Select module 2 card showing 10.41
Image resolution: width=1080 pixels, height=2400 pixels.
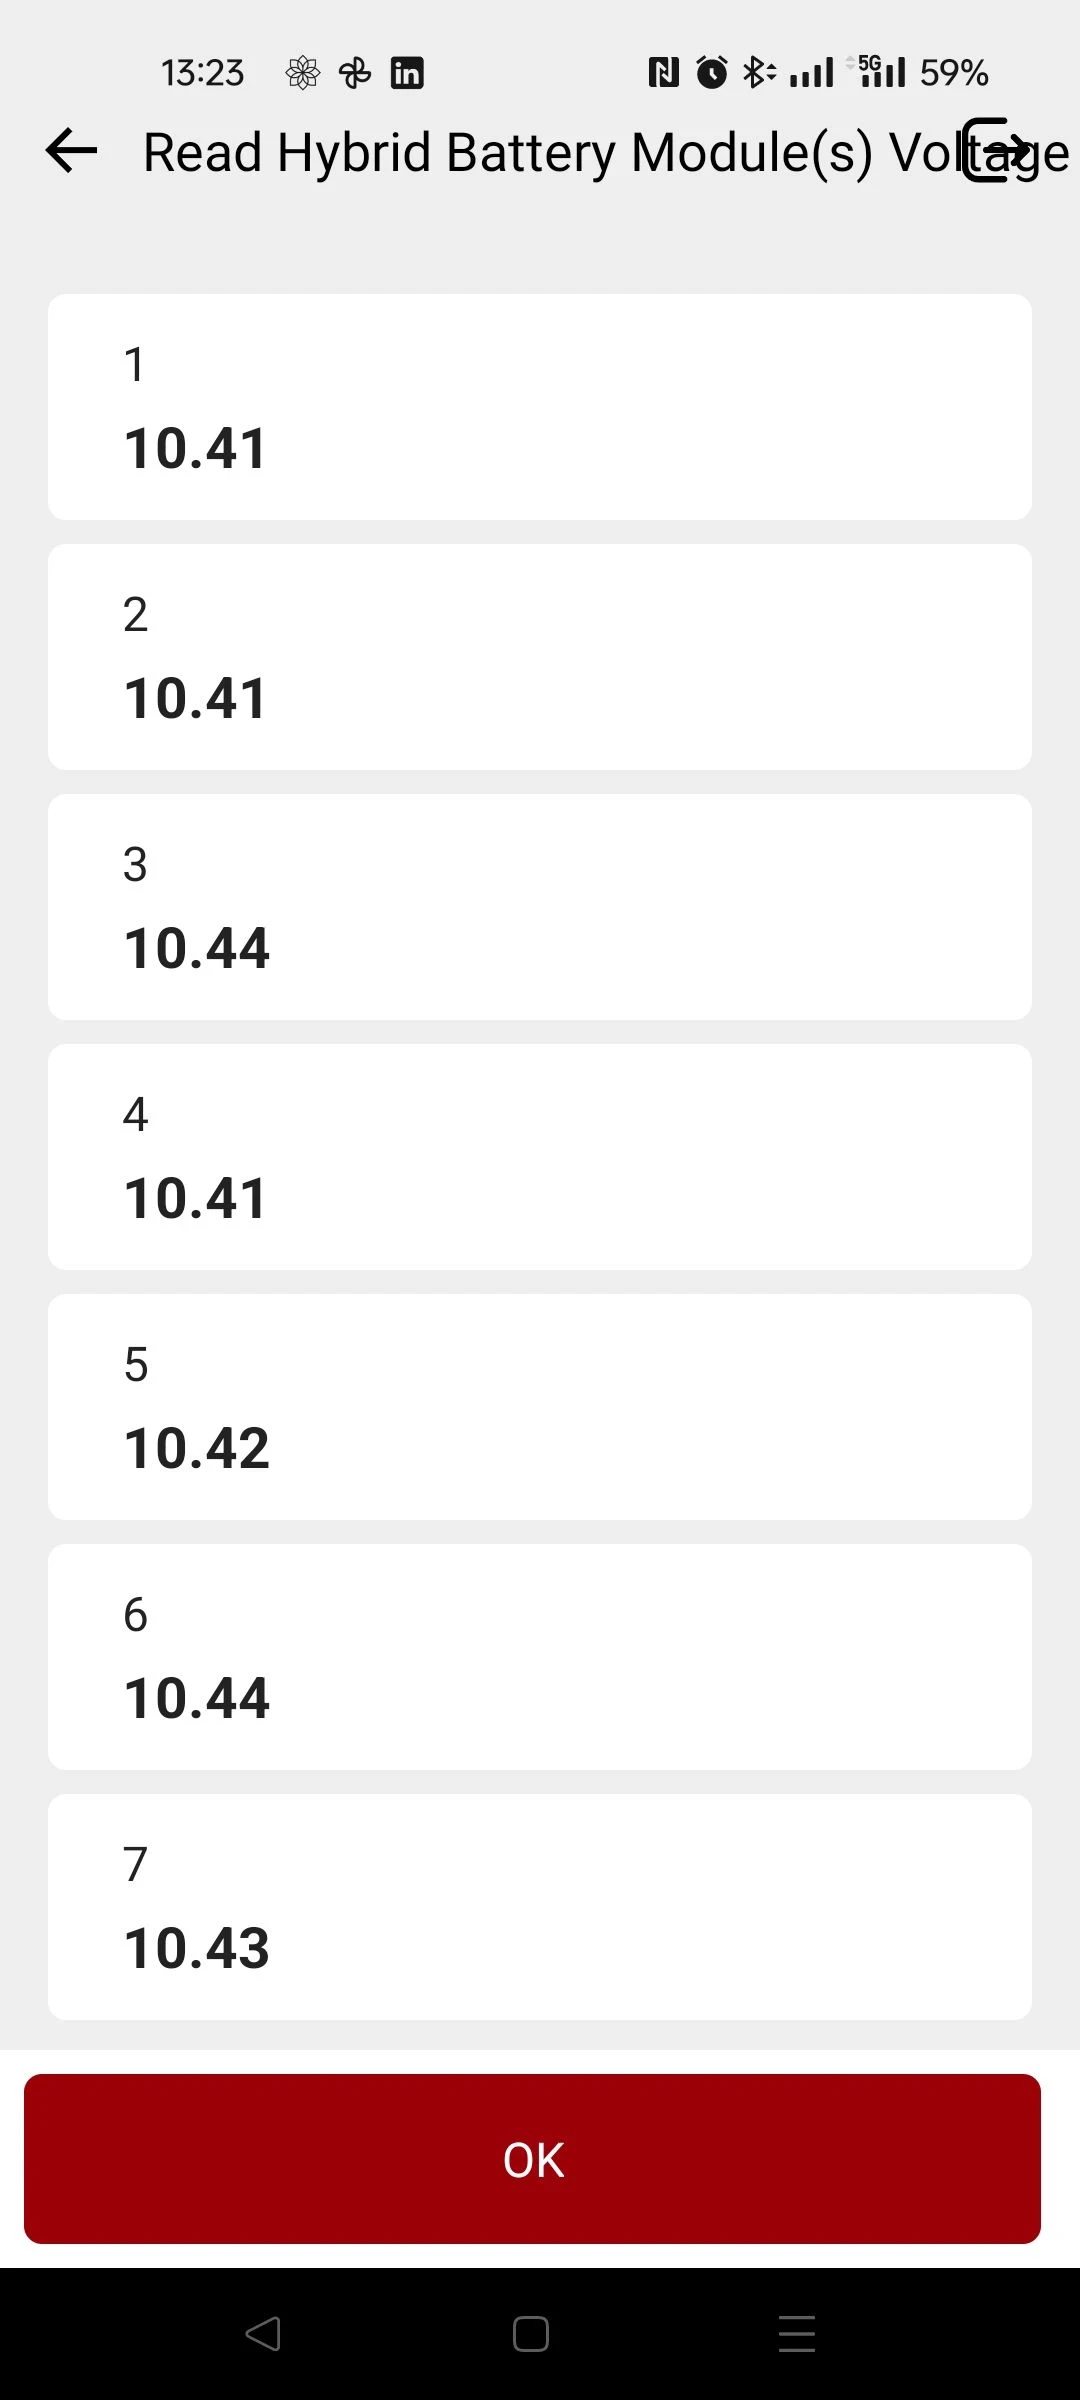click(x=540, y=657)
